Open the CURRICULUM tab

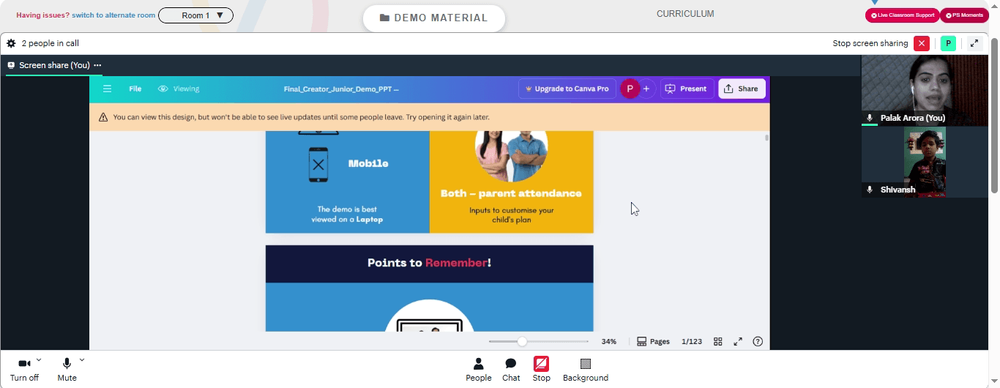coord(686,13)
